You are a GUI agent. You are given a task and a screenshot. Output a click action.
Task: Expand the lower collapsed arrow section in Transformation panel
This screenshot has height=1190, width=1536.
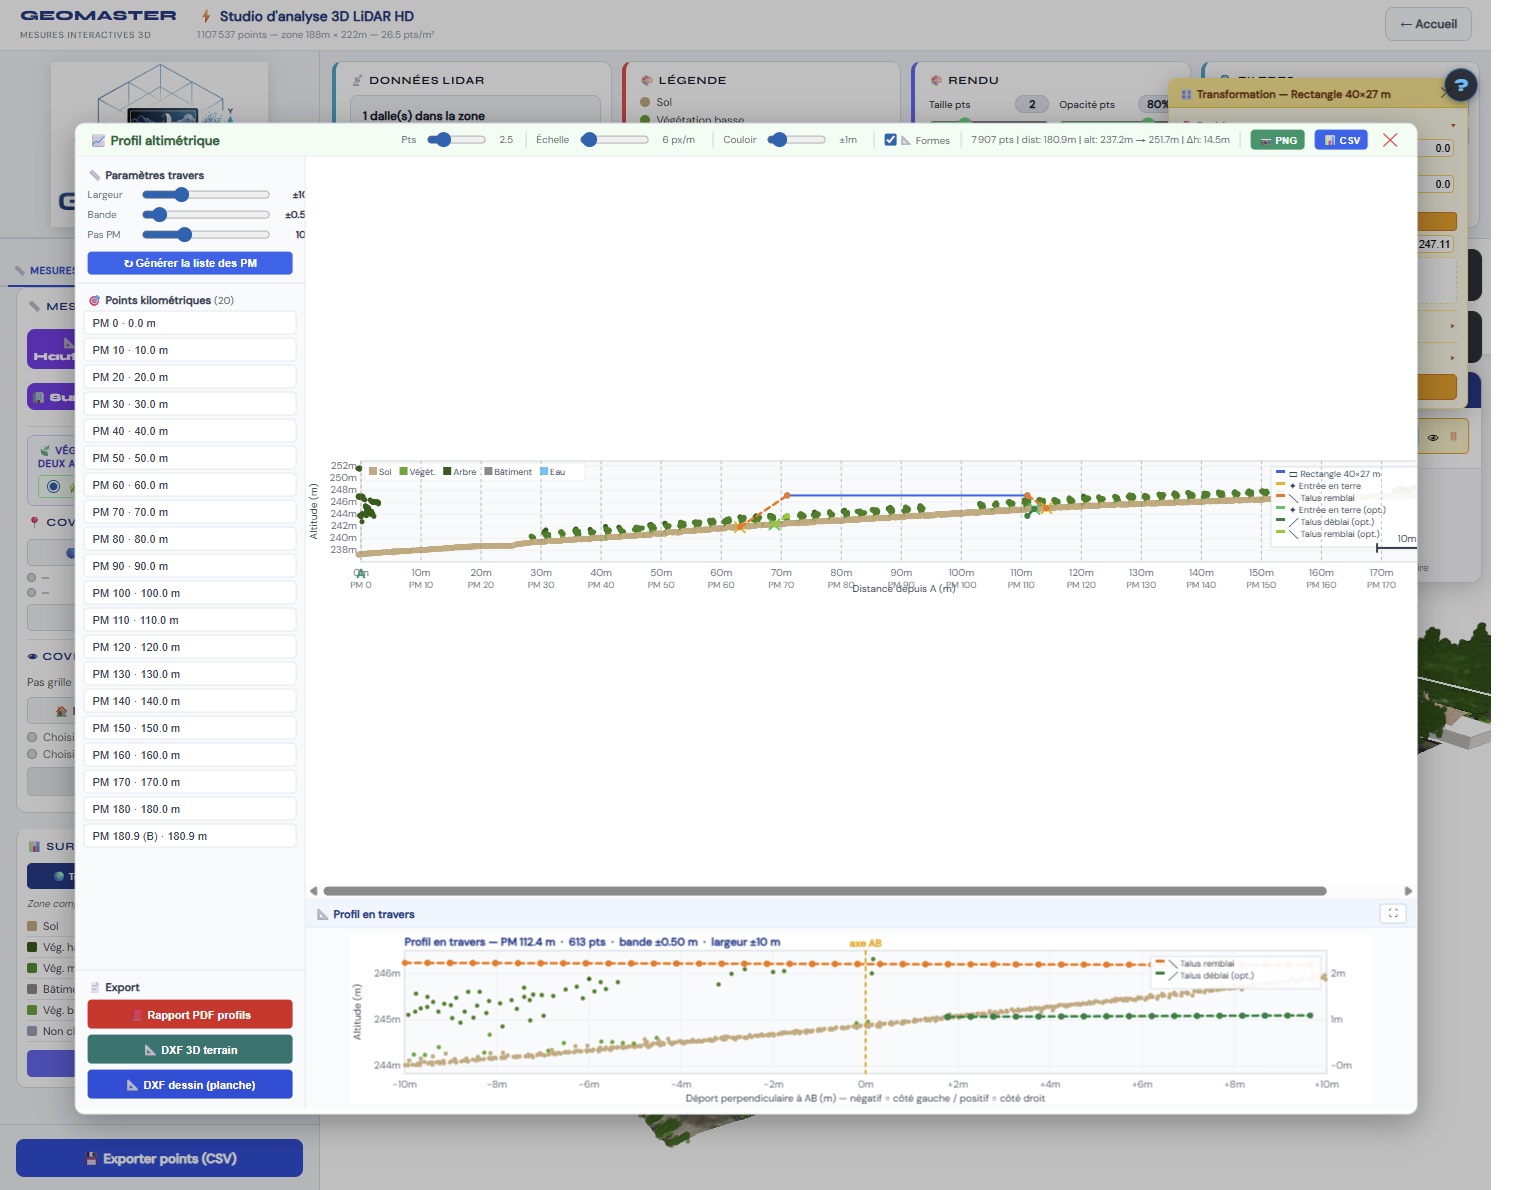(x=1453, y=357)
